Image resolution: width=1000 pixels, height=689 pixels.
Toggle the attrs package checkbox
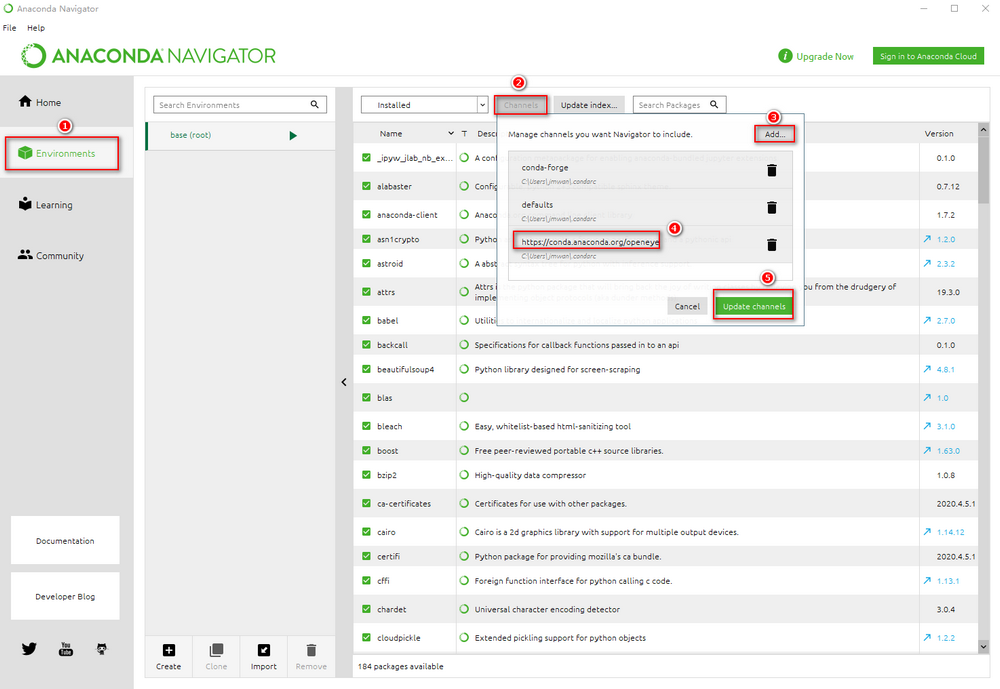coord(366,292)
